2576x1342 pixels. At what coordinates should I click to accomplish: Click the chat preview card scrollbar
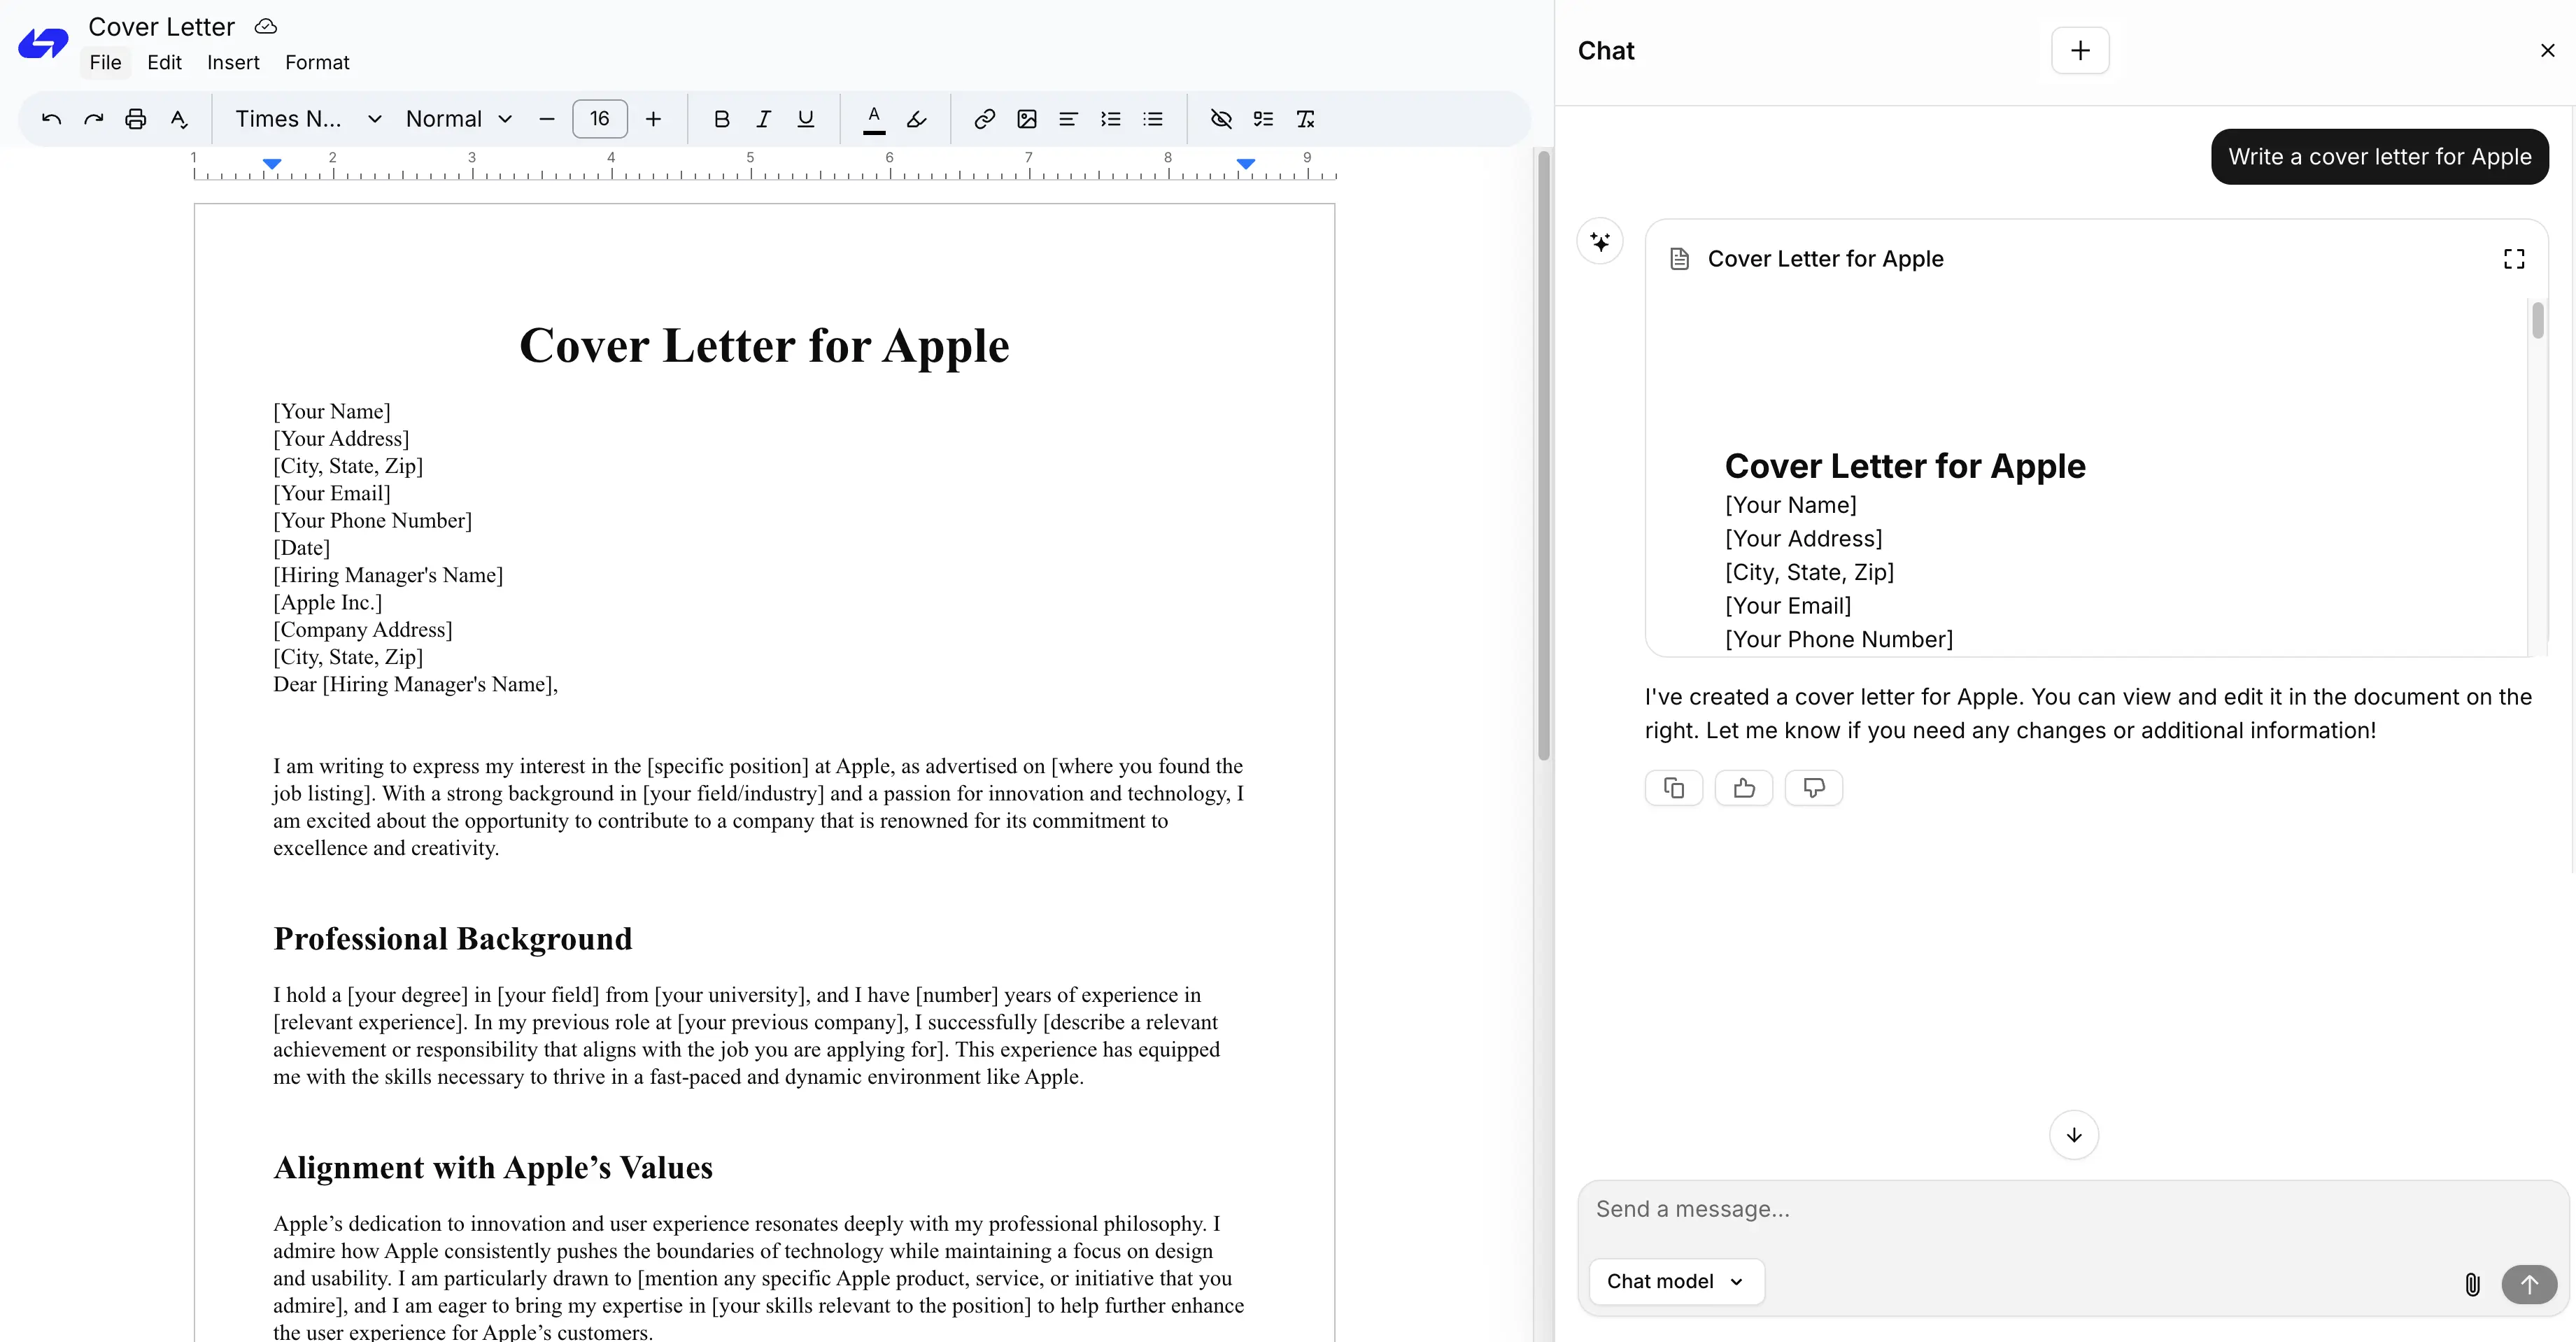point(2538,321)
